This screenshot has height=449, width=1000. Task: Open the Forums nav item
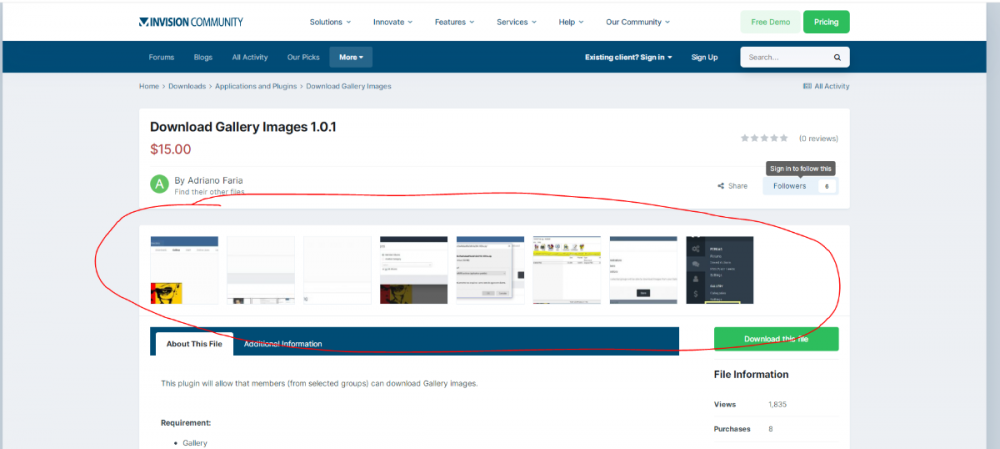click(x=161, y=57)
